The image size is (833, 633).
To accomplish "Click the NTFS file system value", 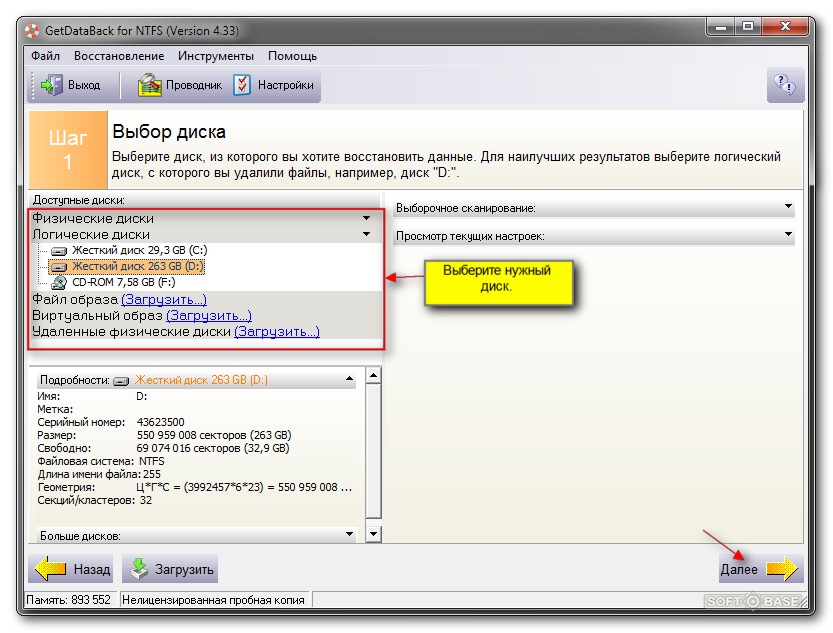I will click(x=151, y=461).
